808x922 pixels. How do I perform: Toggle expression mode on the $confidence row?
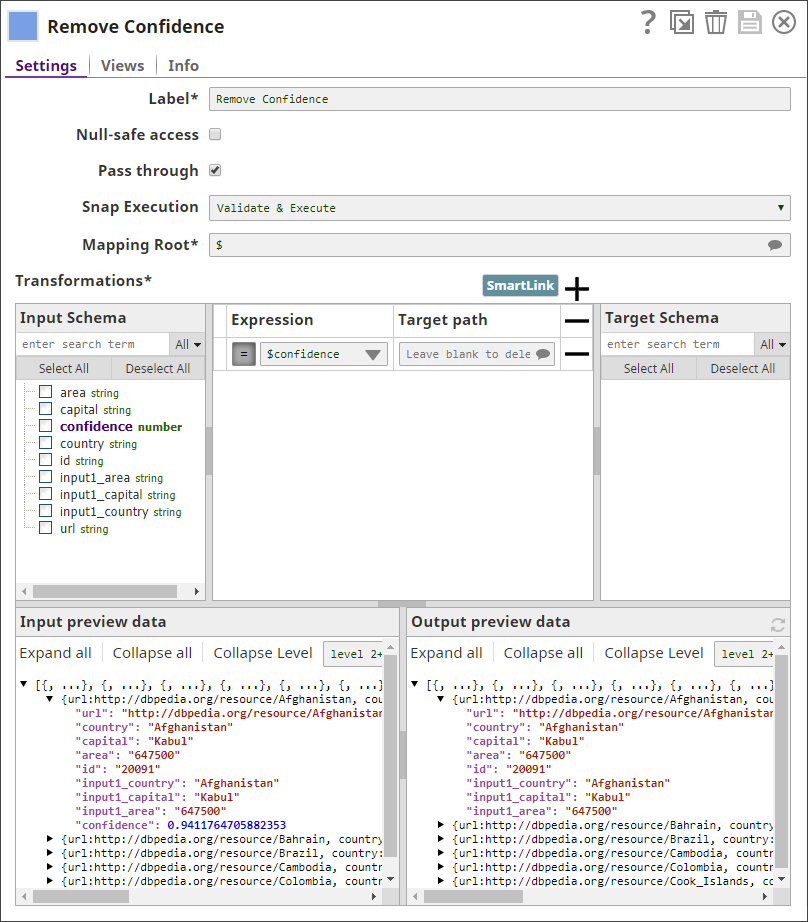pos(243,353)
